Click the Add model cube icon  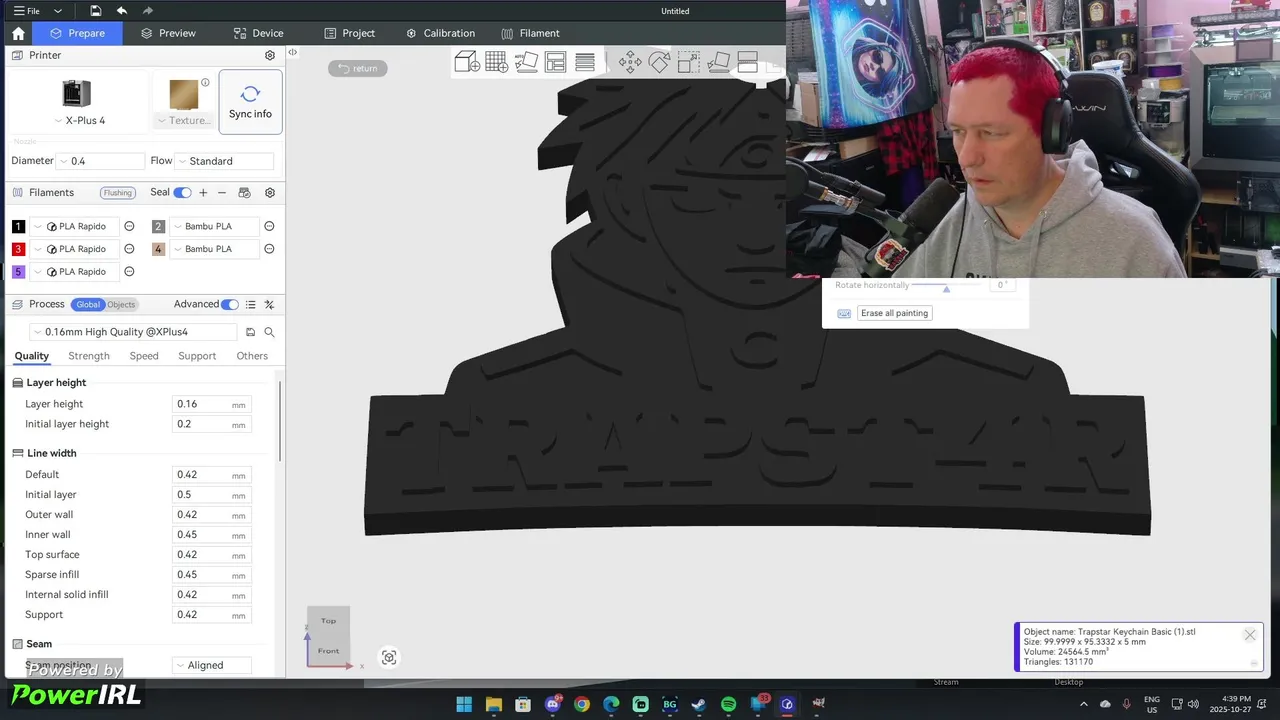pyautogui.click(x=467, y=62)
